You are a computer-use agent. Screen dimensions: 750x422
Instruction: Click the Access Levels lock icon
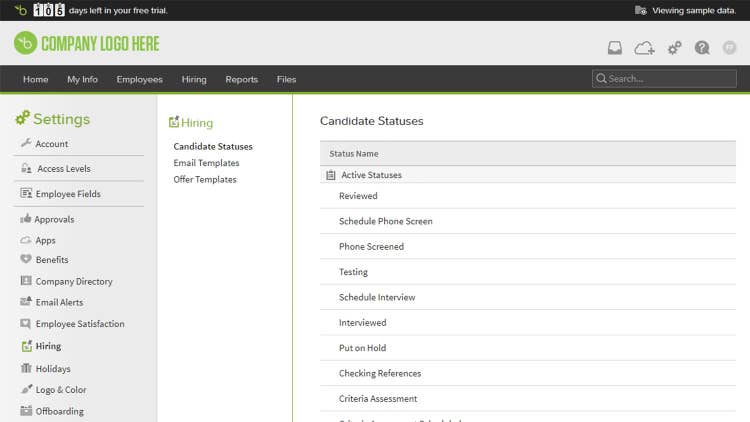pyautogui.click(x=26, y=168)
